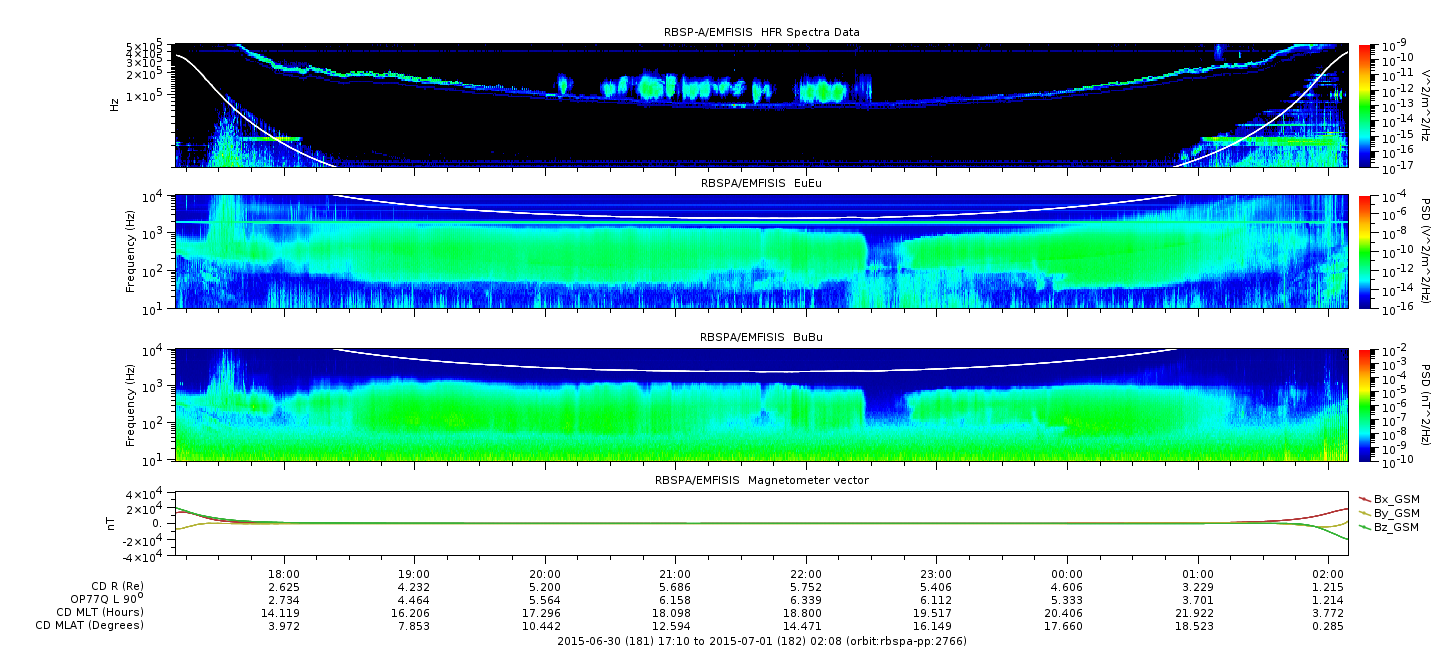Image resolution: width=1447 pixels, height=658 pixels.
Task: Click the RBSPA/EMFISIS EuEu panel title
Action: point(761,183)
